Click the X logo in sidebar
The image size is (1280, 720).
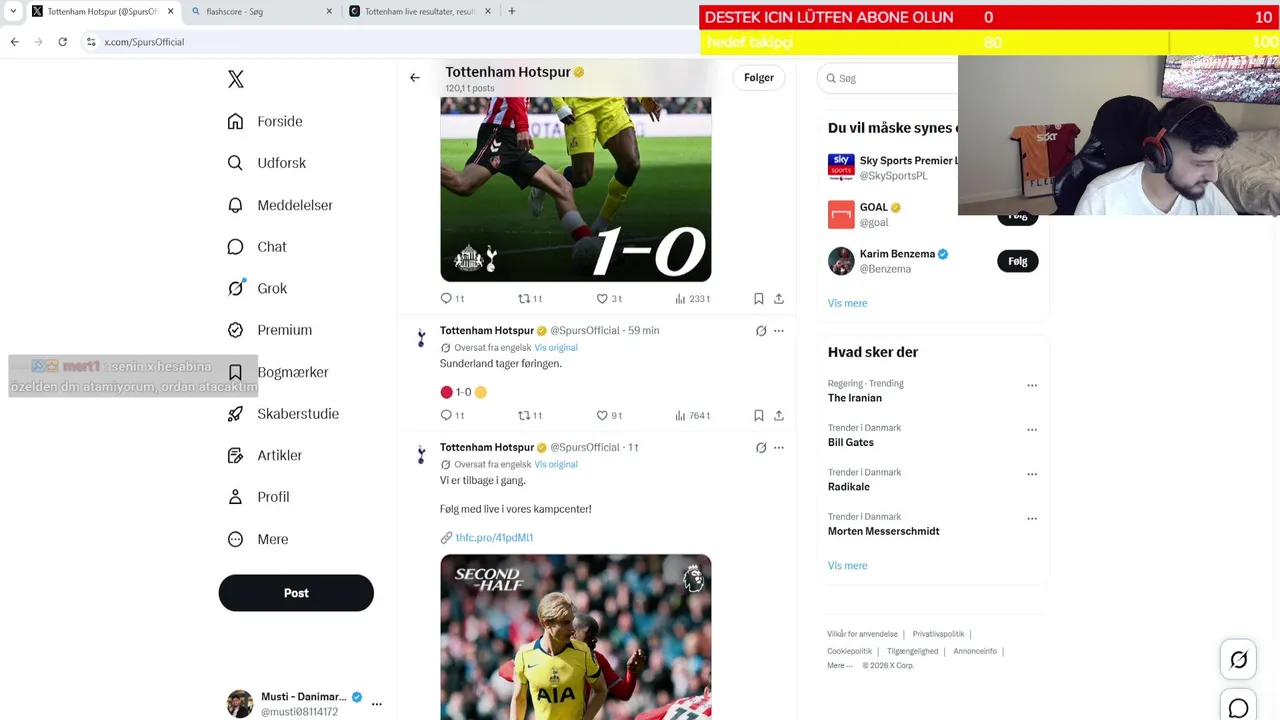[x=236, y=79]
